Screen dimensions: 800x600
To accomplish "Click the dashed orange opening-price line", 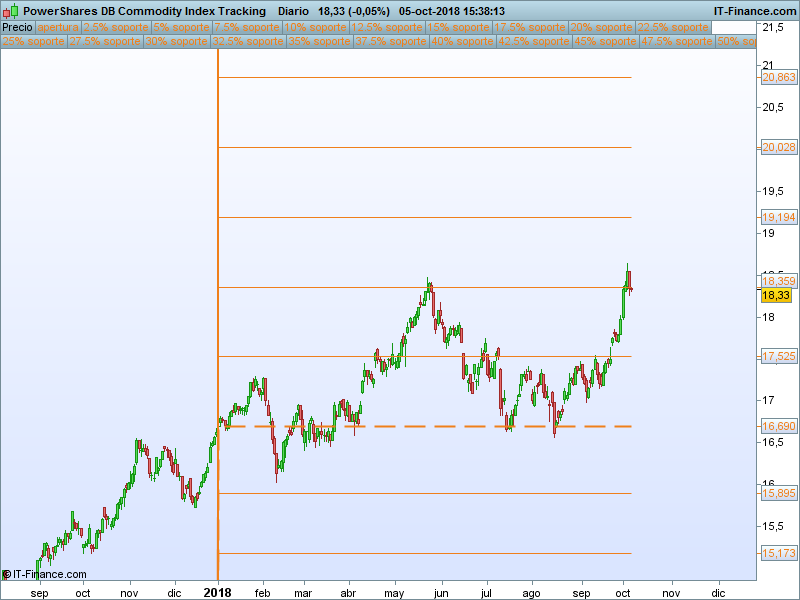I will (x=425, y=427).
